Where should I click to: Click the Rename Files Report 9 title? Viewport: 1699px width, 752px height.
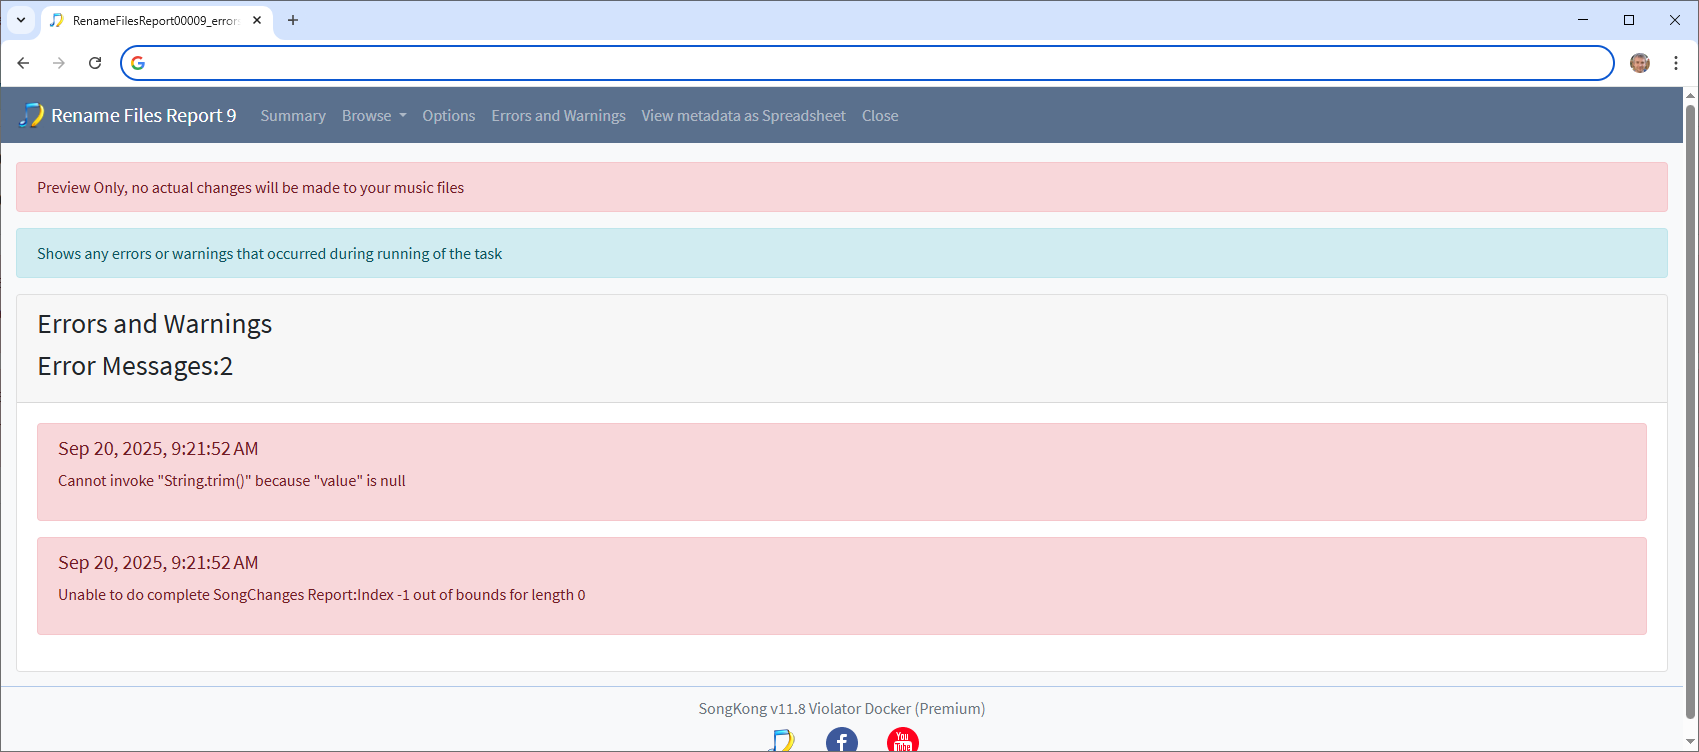[144, 116]
